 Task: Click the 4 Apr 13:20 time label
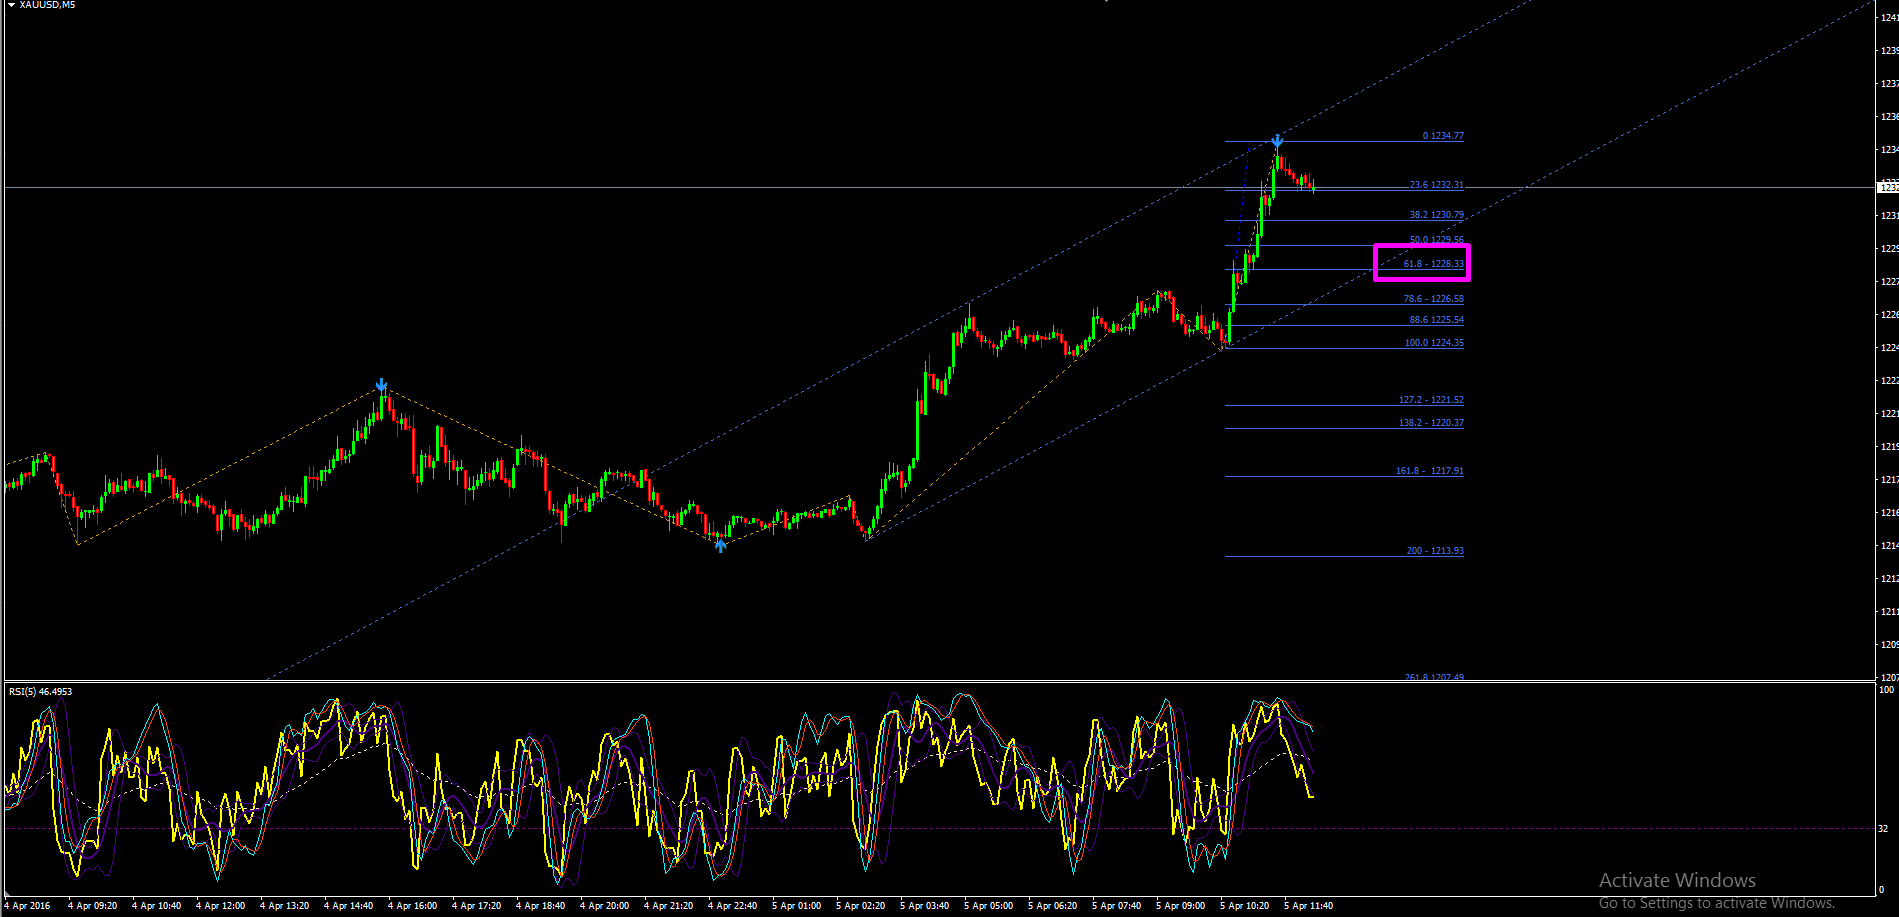tap(285, 906)
